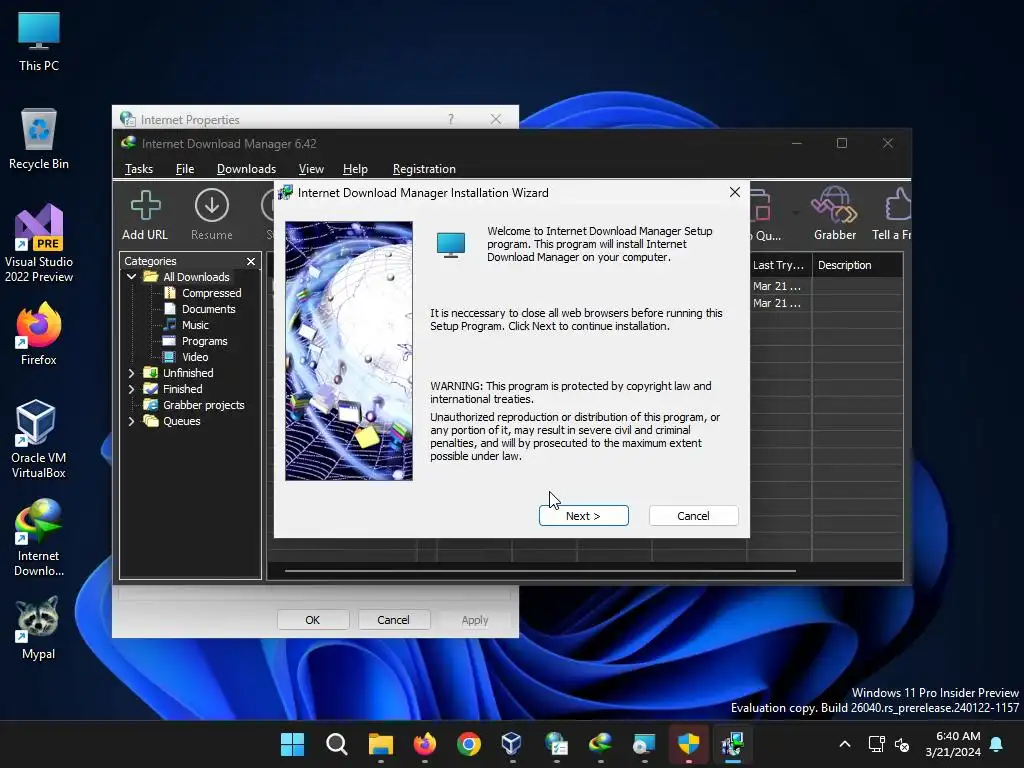Viewport: 1024px width, 768px height.
Task: Select the Music category
Action: (x=195, y=325)
